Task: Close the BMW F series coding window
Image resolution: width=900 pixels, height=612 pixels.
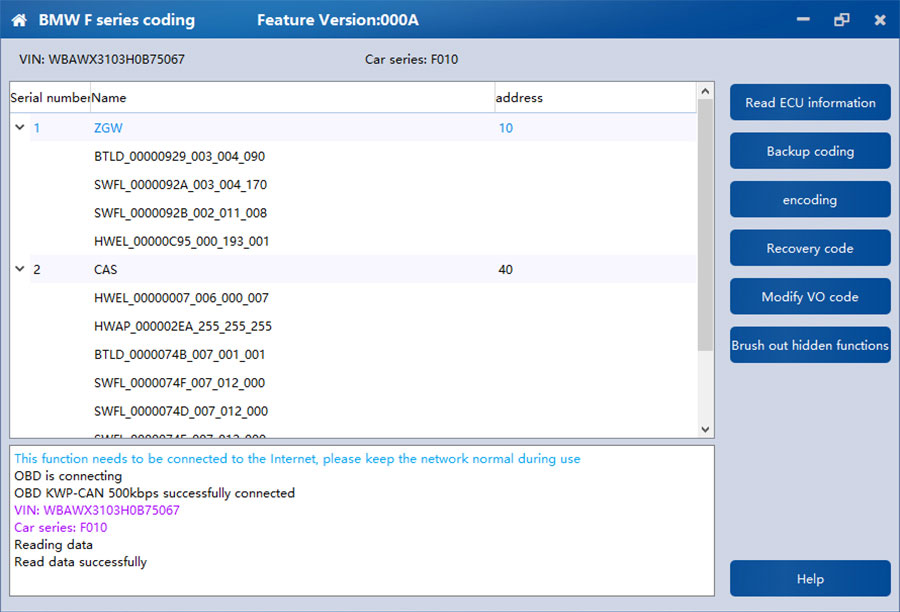Action: [x=879, y=20]
